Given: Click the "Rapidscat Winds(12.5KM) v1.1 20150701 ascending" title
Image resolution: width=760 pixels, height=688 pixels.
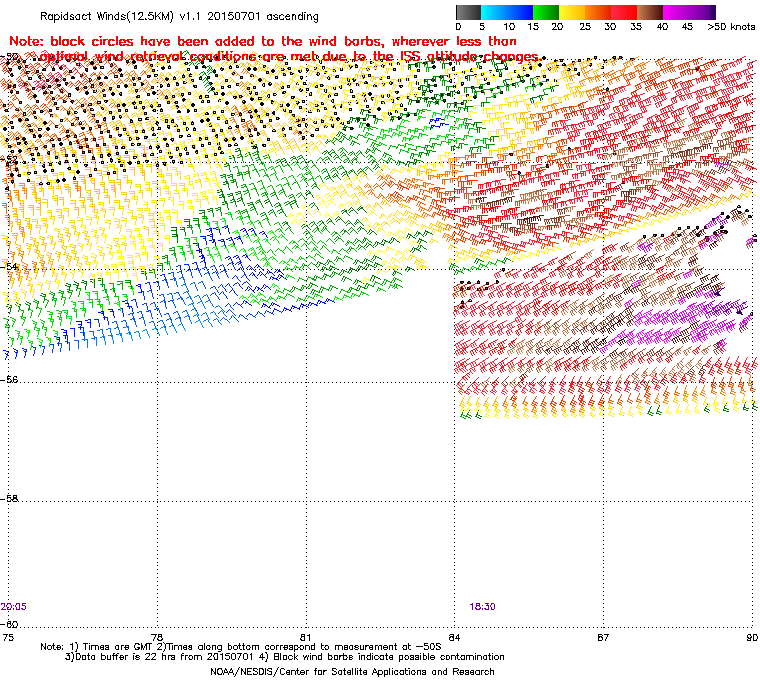Looking at the screenshot, I should (179, 16).
